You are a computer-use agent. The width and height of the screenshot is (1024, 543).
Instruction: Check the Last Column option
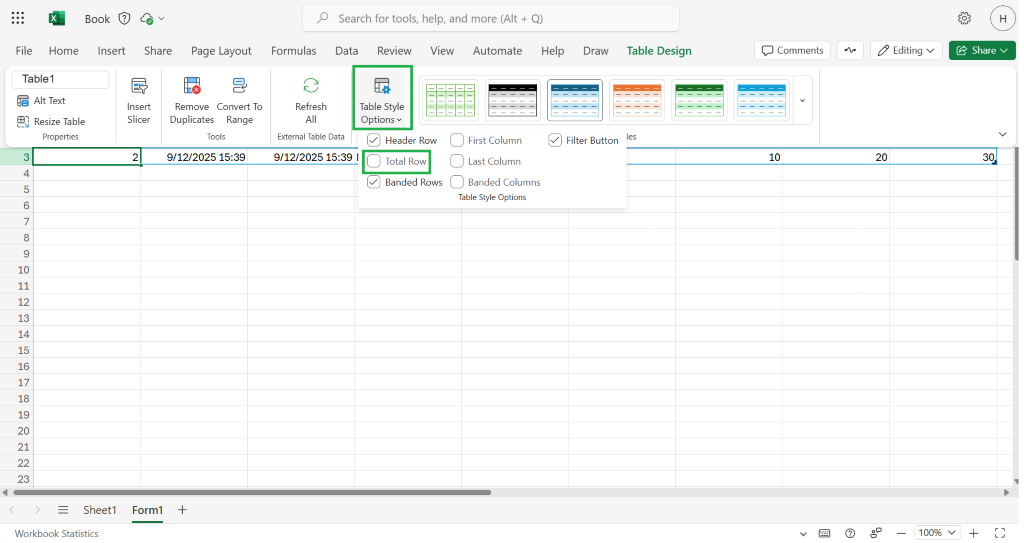click(x=457, y=161)
